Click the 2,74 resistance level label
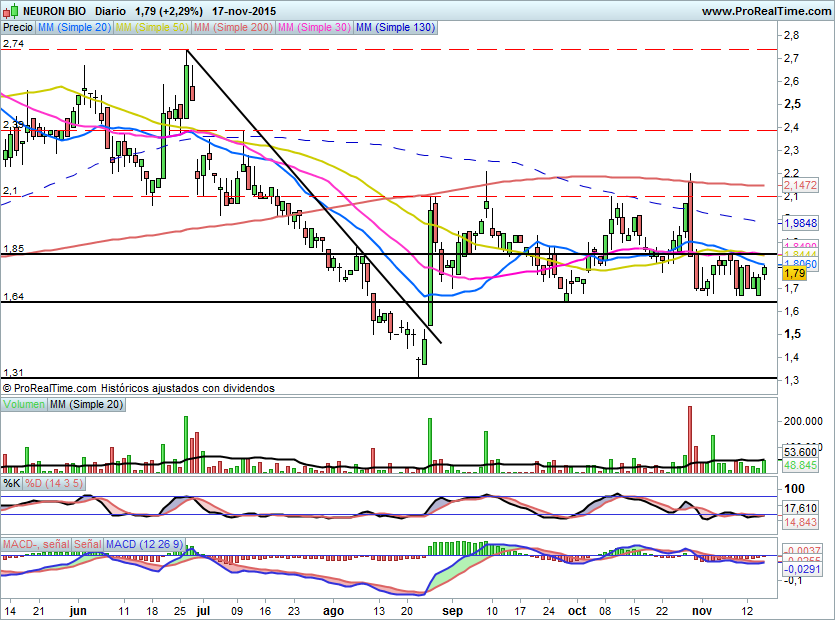Screen dimensions: 835x620 [x=13, y=44]
